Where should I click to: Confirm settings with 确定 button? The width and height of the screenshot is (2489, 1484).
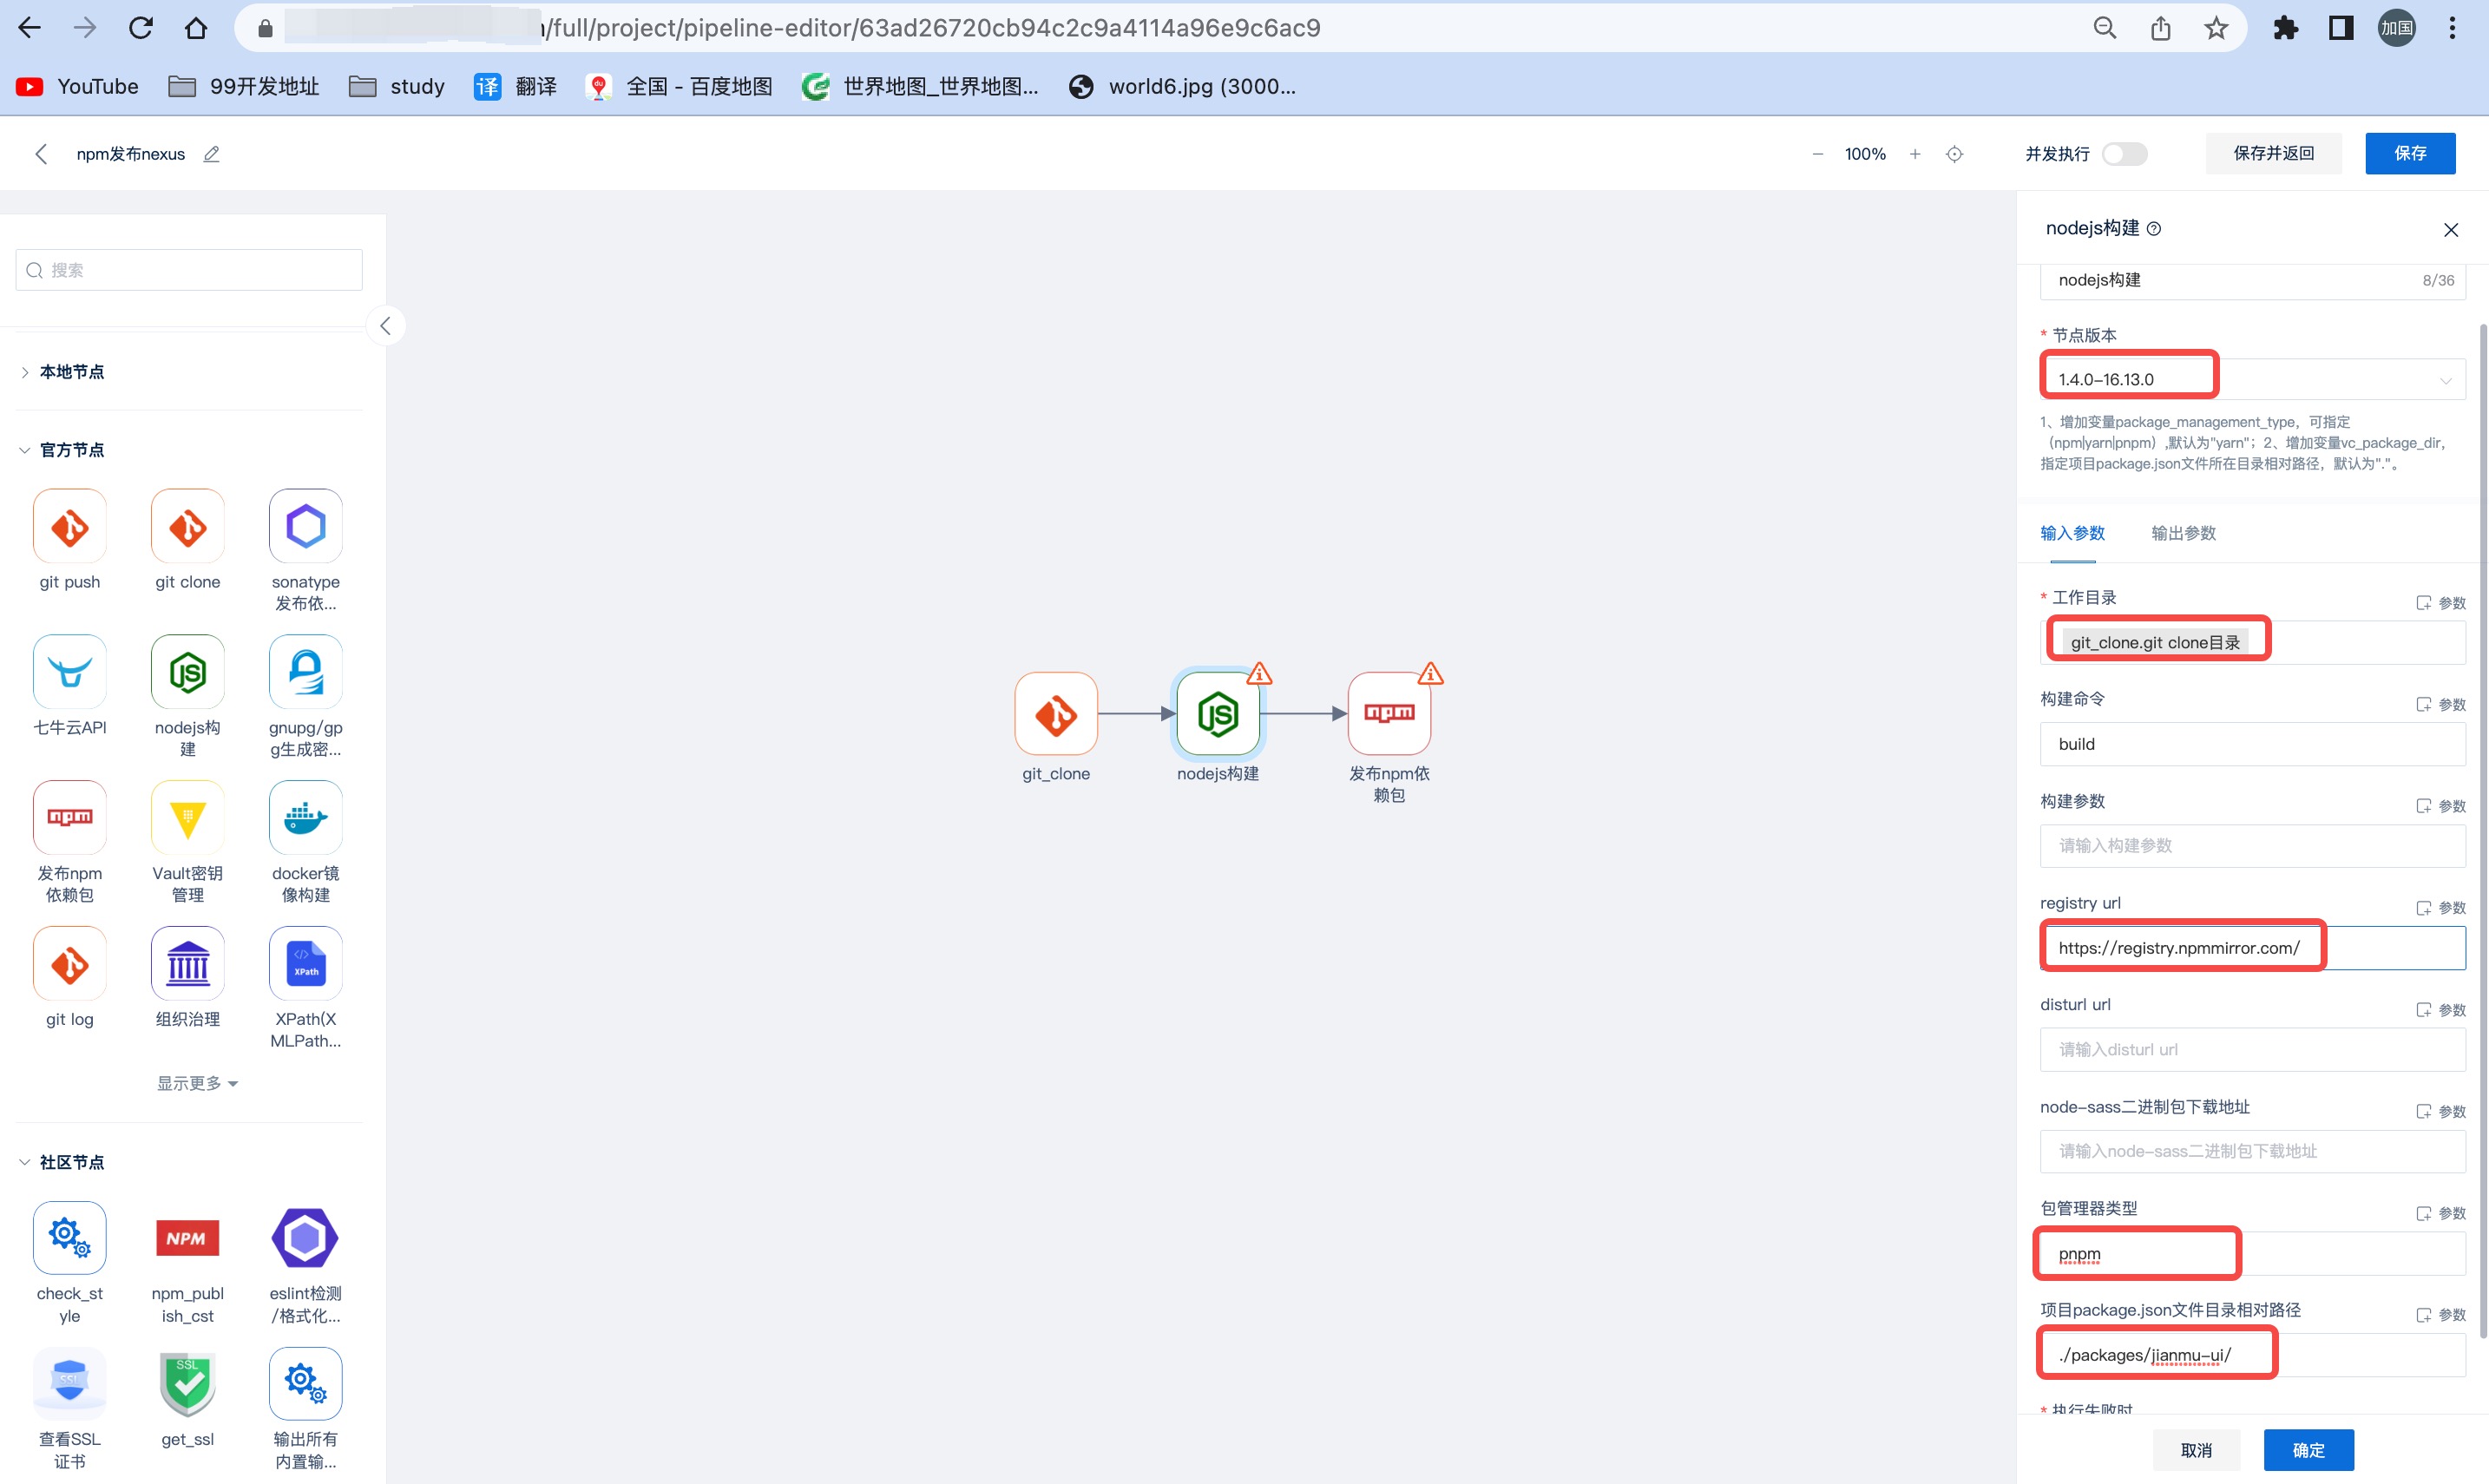click(x=2308, y=1450)
